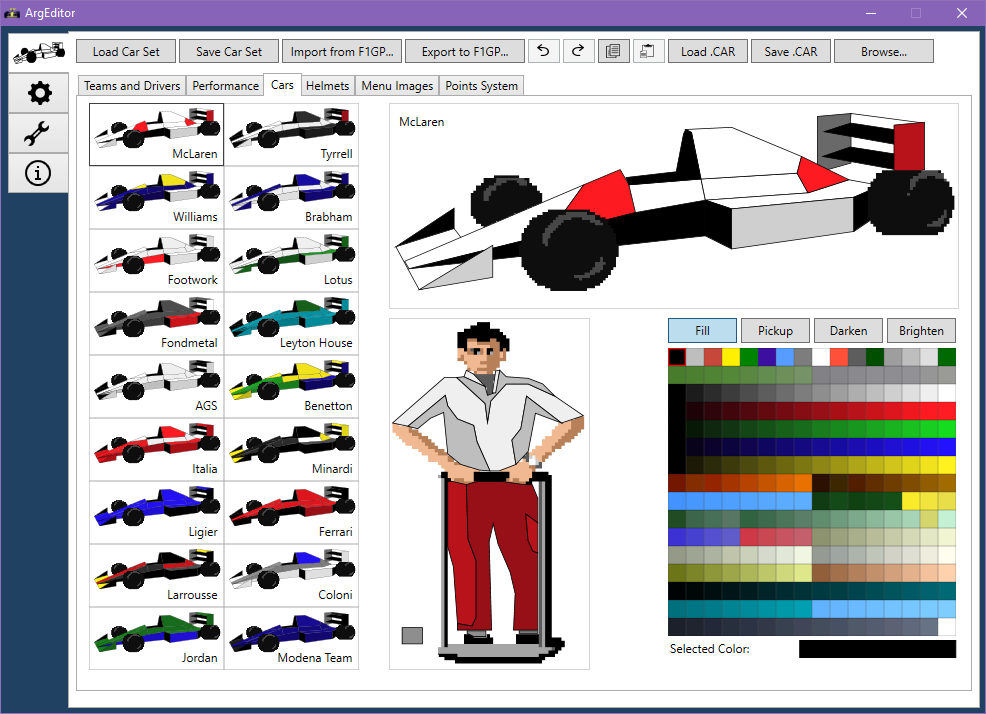Screen dimensions: 986x714
Task: Activate the Darken paint mode
Action: [x=848, y=330]
